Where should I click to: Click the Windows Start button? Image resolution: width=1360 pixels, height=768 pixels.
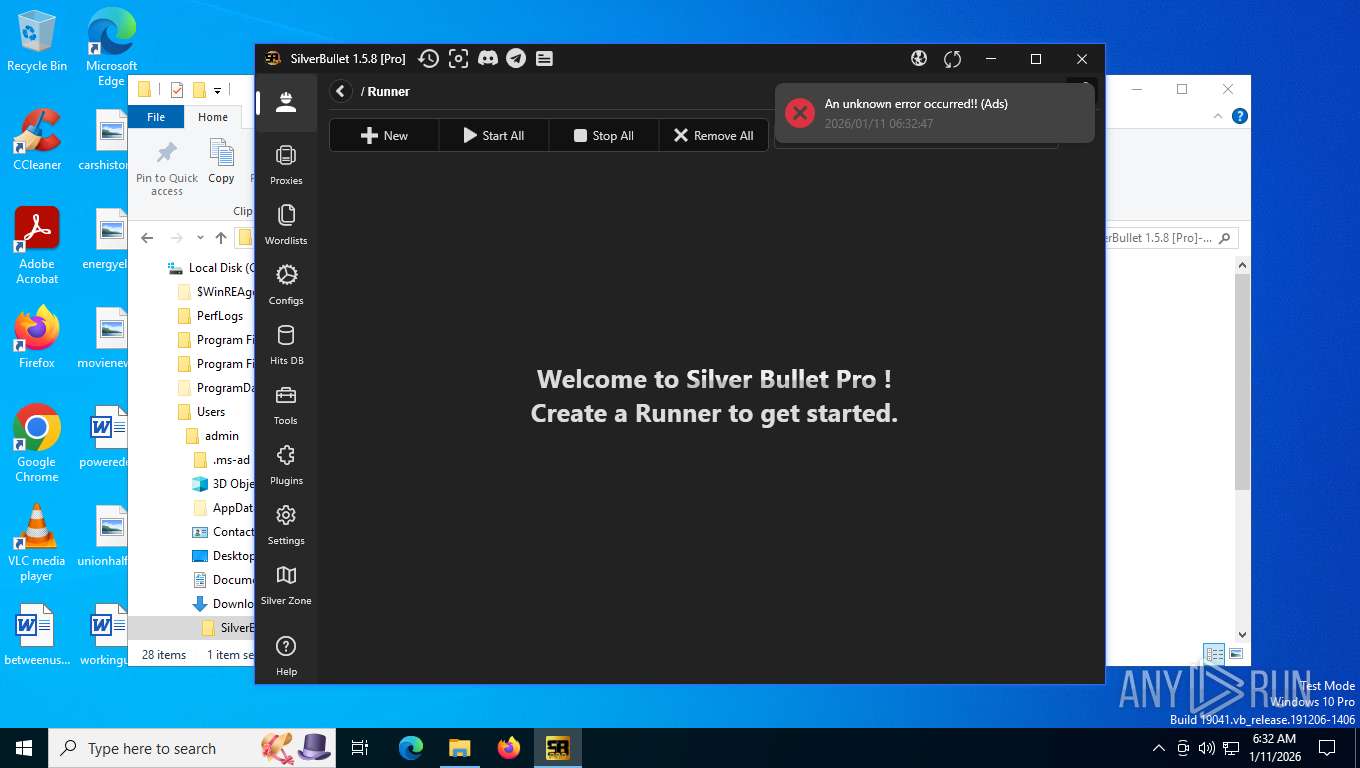[24, 748]
